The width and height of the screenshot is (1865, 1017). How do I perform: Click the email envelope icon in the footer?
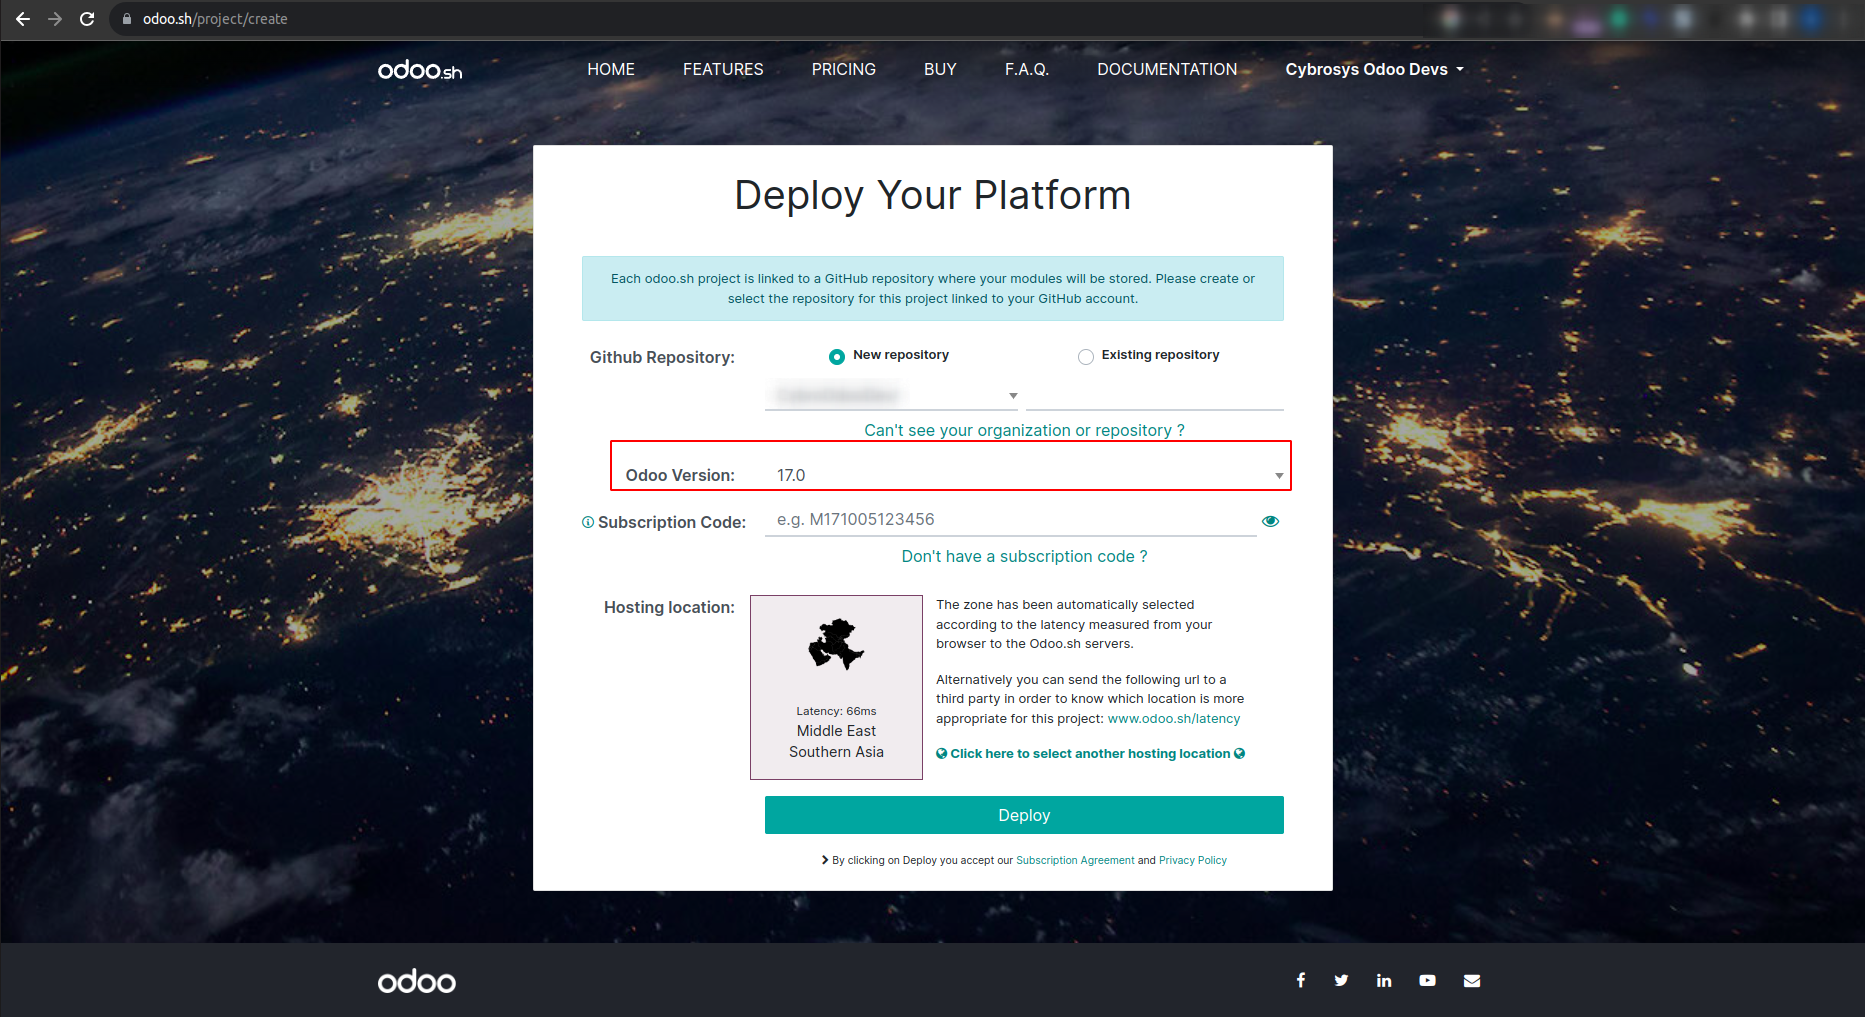1472,980
